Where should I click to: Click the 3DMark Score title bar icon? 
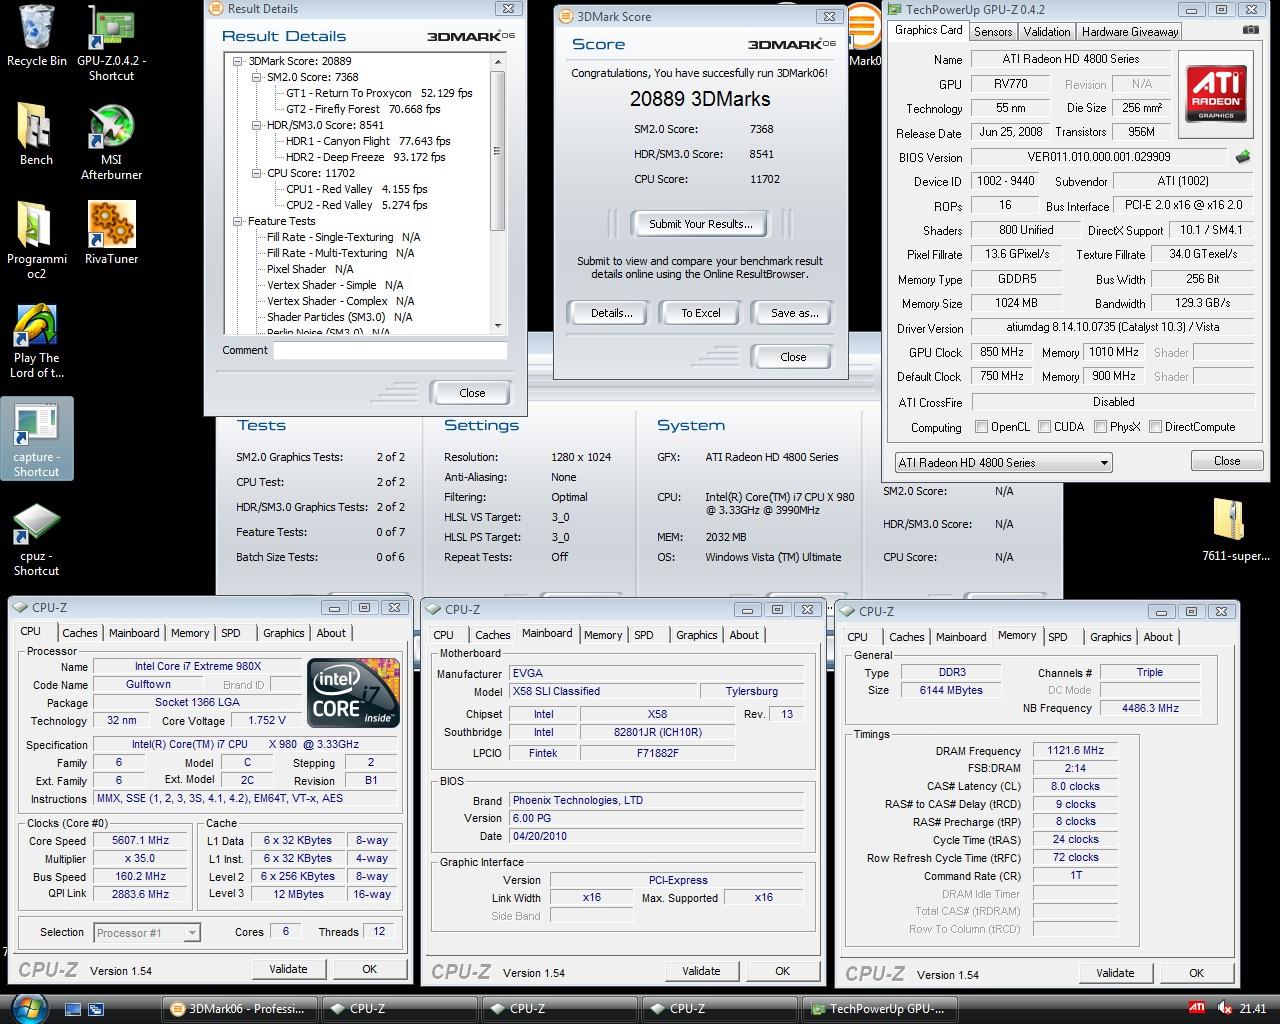coord(567,17)
